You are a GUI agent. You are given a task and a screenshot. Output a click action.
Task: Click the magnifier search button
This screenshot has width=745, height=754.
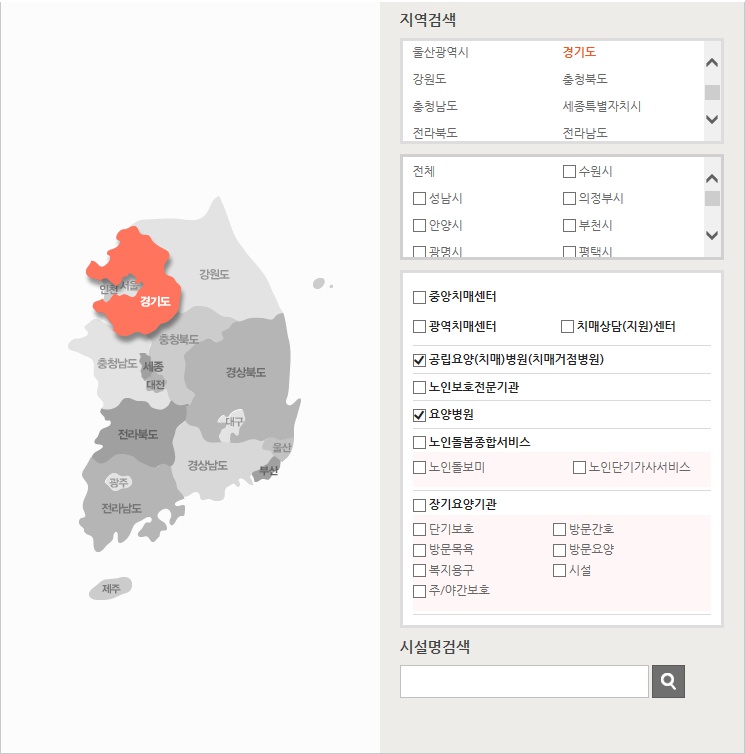pos(668,681)
